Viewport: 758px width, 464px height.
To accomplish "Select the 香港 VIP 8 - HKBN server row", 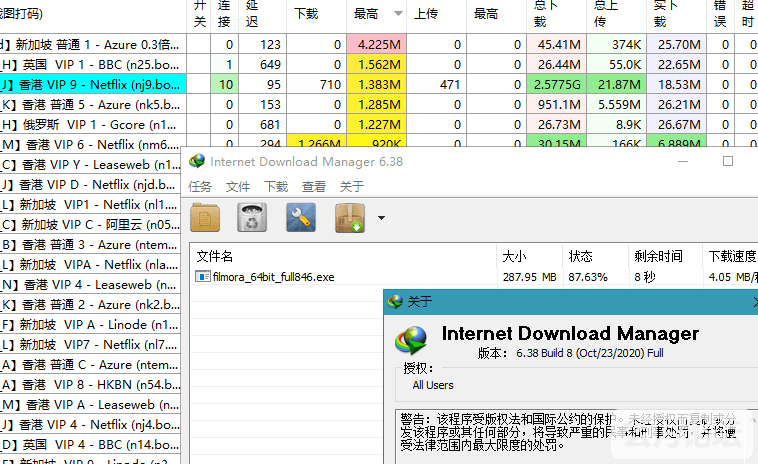I will [90, 385].
